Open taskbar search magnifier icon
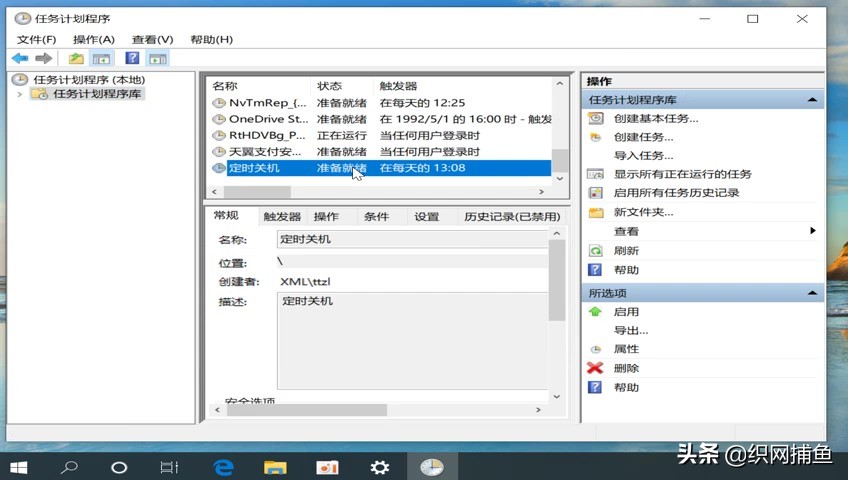848x480 pixels. 69,467
